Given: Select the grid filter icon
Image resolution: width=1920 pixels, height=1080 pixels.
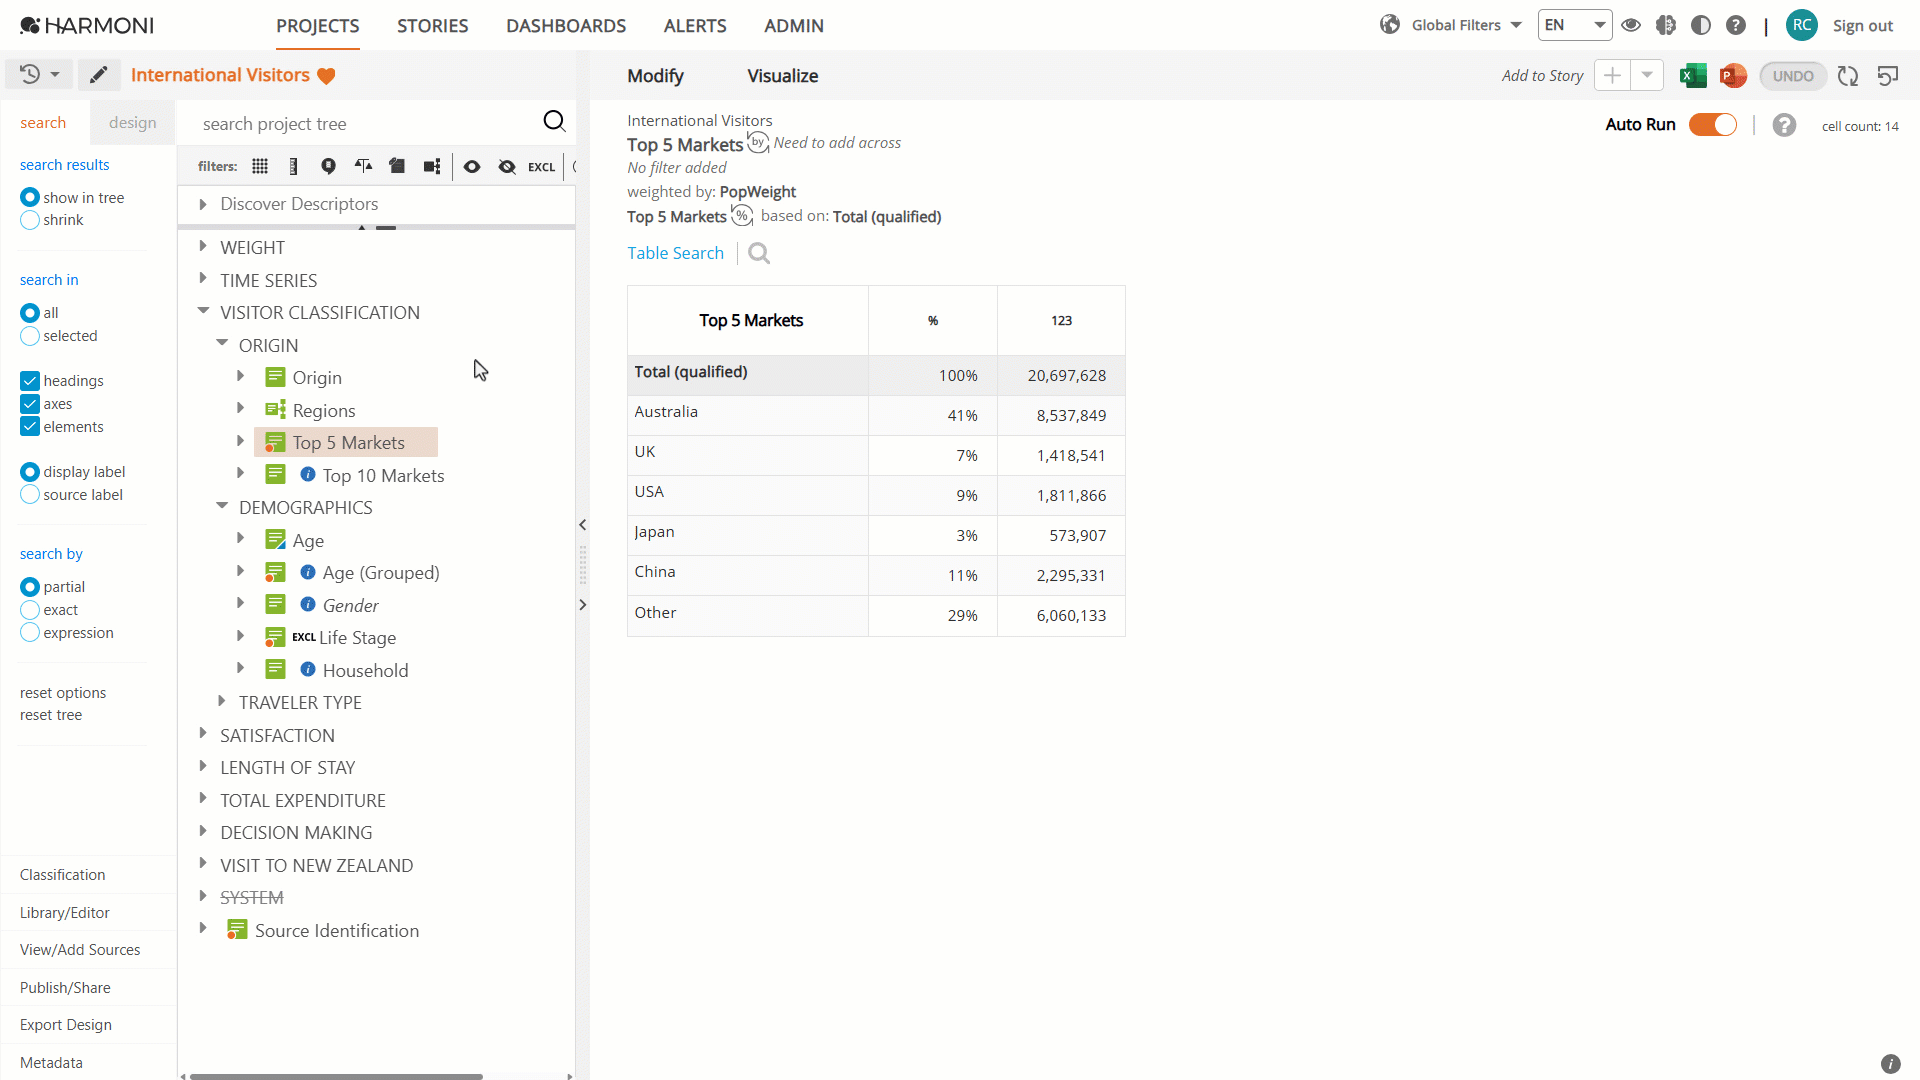Looking at the screenshot, I should 260,167.
